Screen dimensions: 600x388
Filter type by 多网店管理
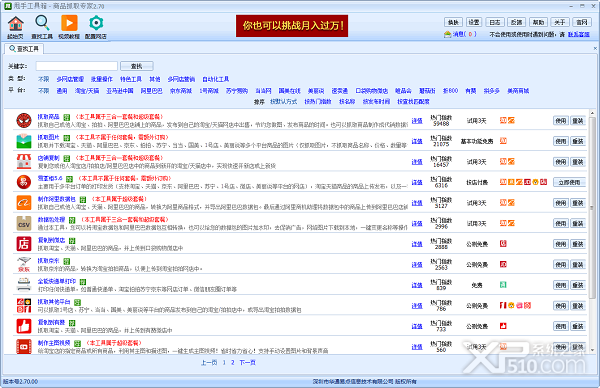click(70, 79)
